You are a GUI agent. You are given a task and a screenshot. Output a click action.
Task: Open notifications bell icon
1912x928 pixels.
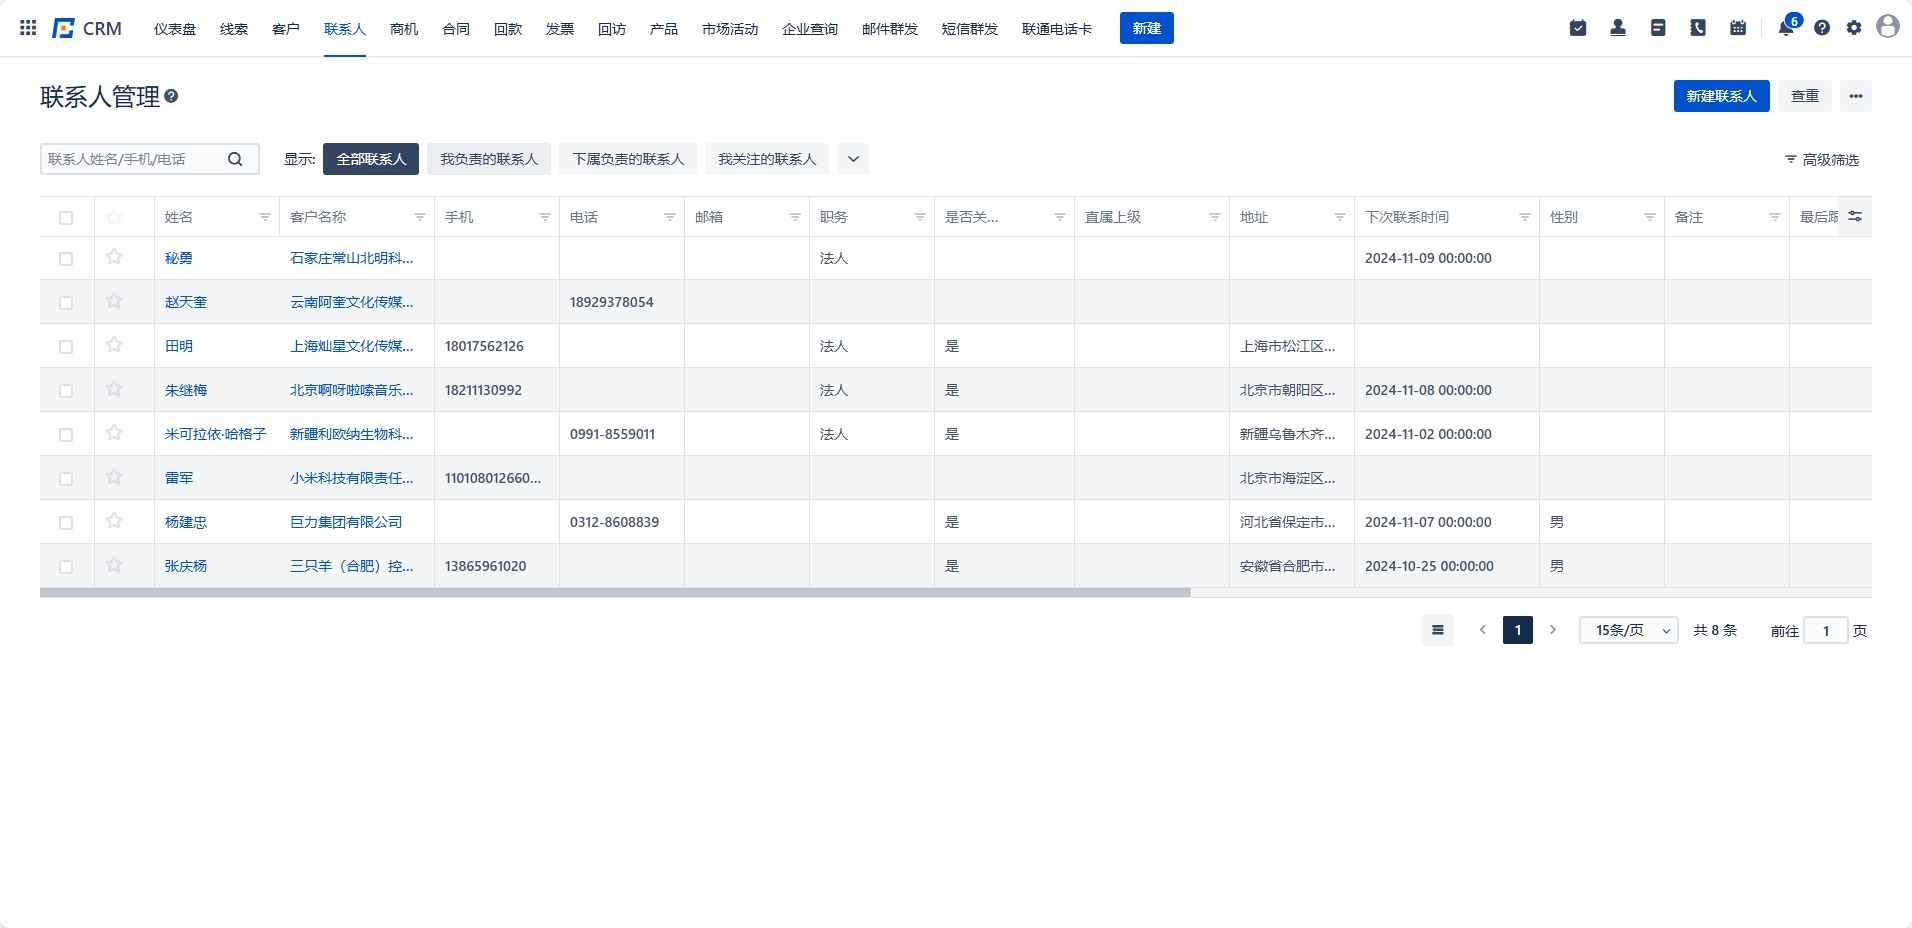tap(1786, 28)
